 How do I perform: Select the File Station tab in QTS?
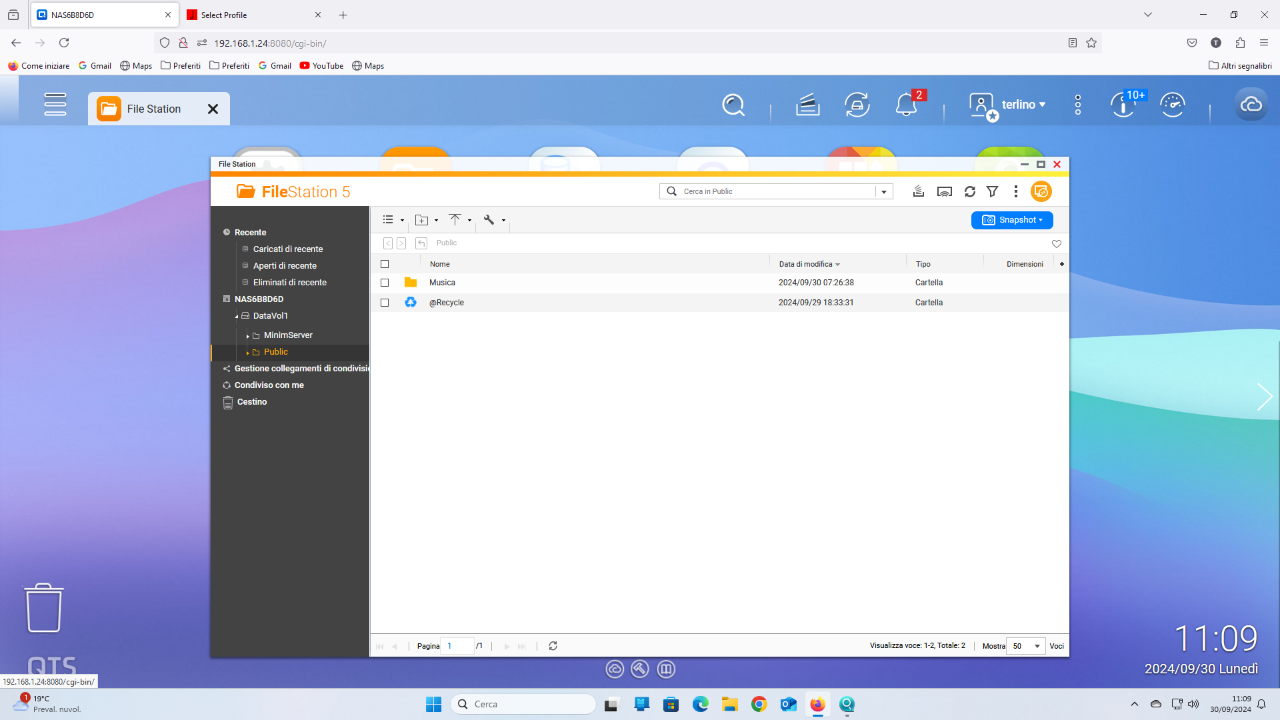click(159, 109)
